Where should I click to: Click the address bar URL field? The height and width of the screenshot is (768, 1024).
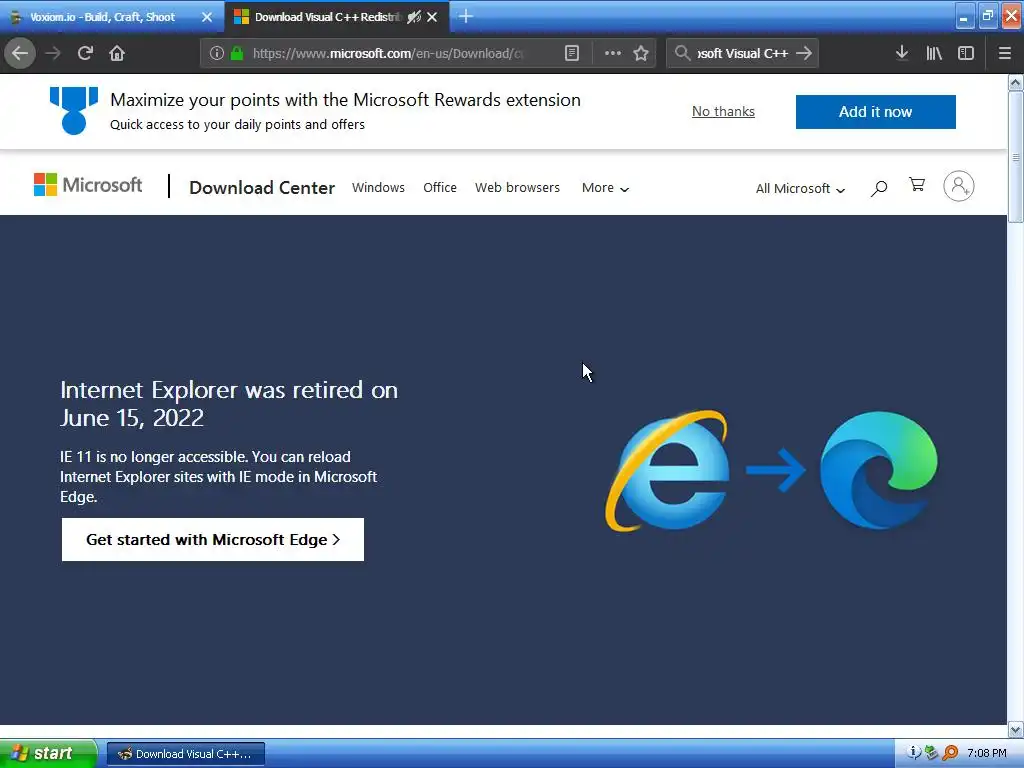tap(388, 54)
